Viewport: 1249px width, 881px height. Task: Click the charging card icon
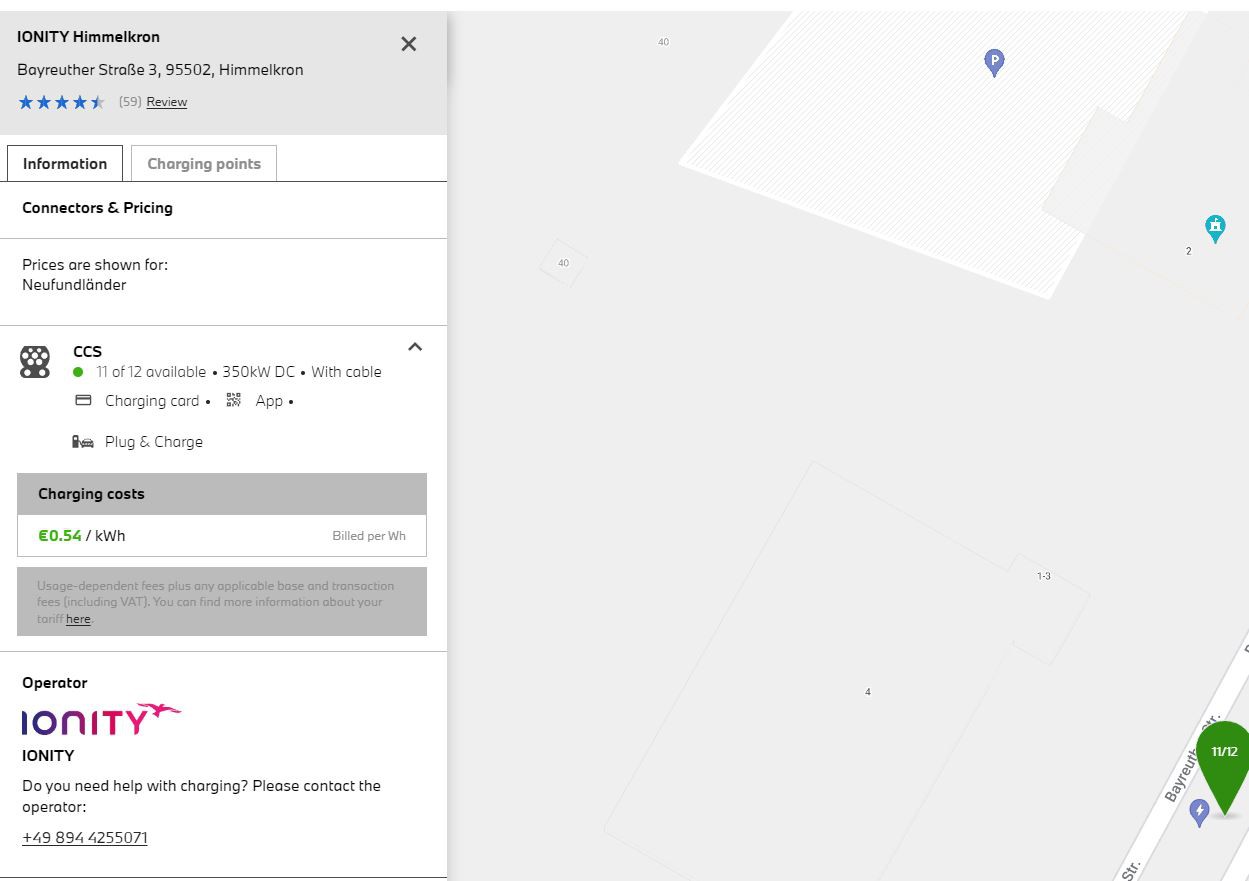84,400
